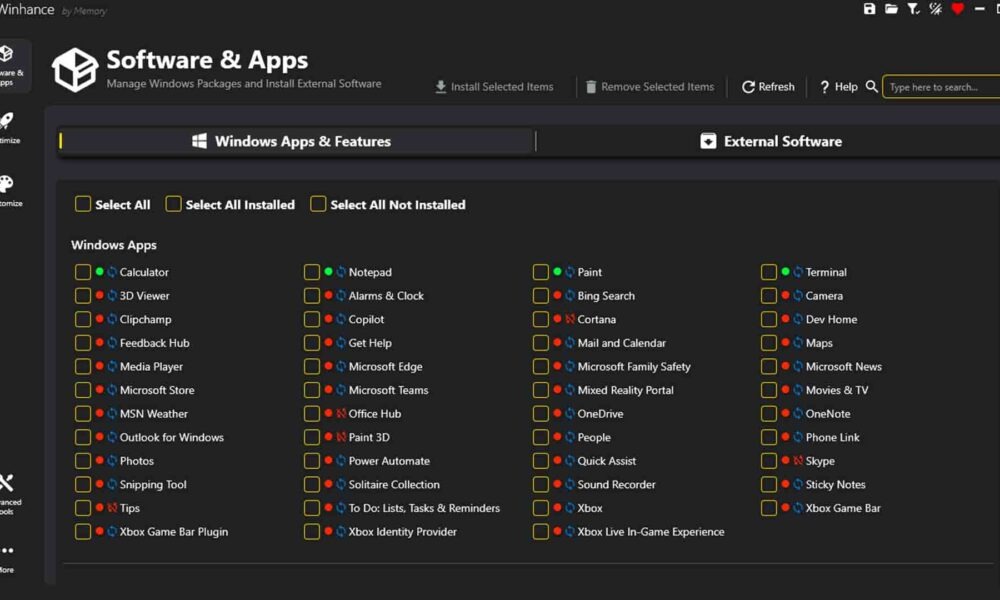The image size is (1000, 600).
Task: Click the 'Mail and Calendar' label
Action: click(x=621, y=343)
